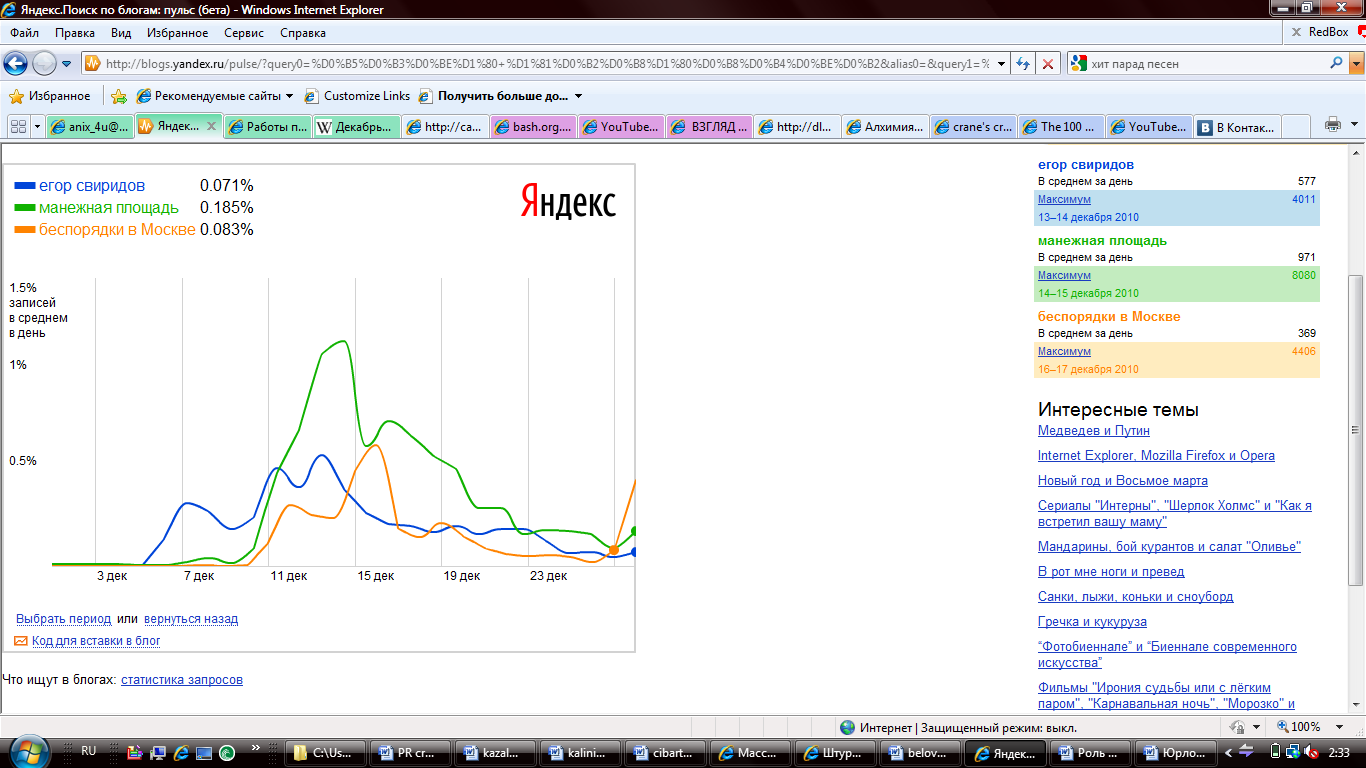The height and width of the screenshot is (768, 1366).
Task: Expand Получить больше до... dropdown
Action: (578, 96)
